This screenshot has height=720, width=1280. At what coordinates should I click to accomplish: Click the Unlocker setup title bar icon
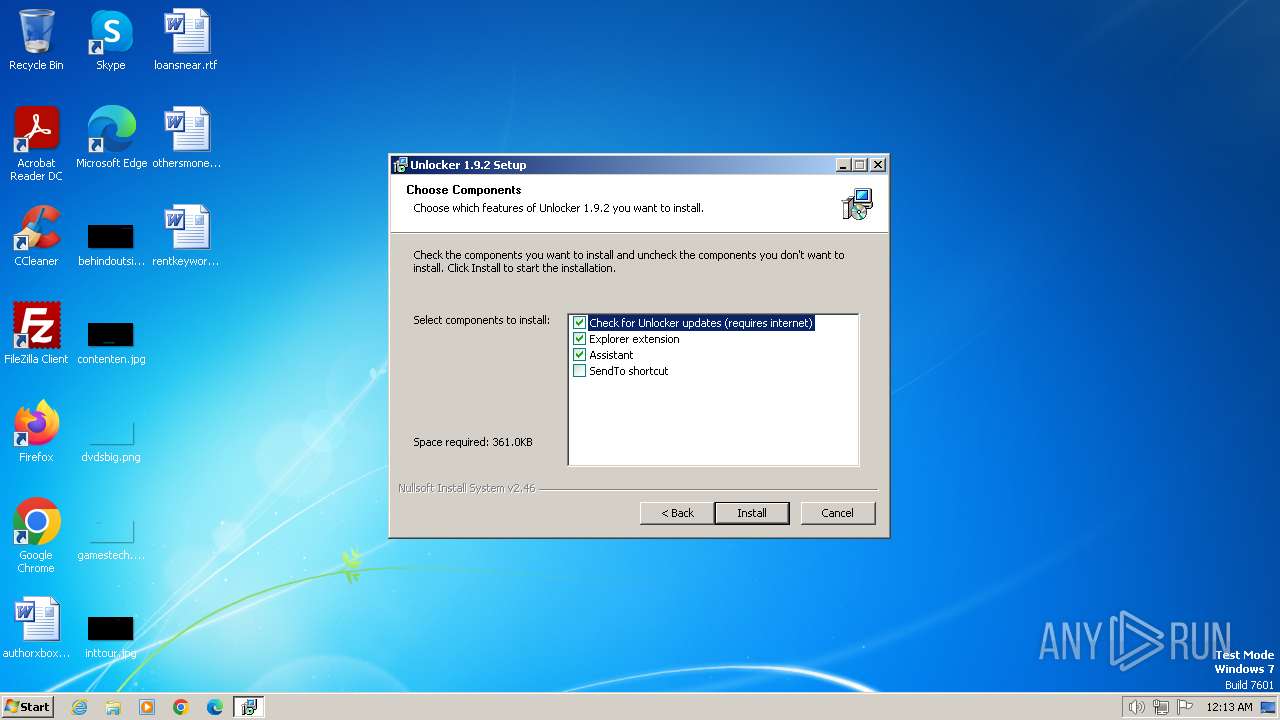[x=400, y=165]
